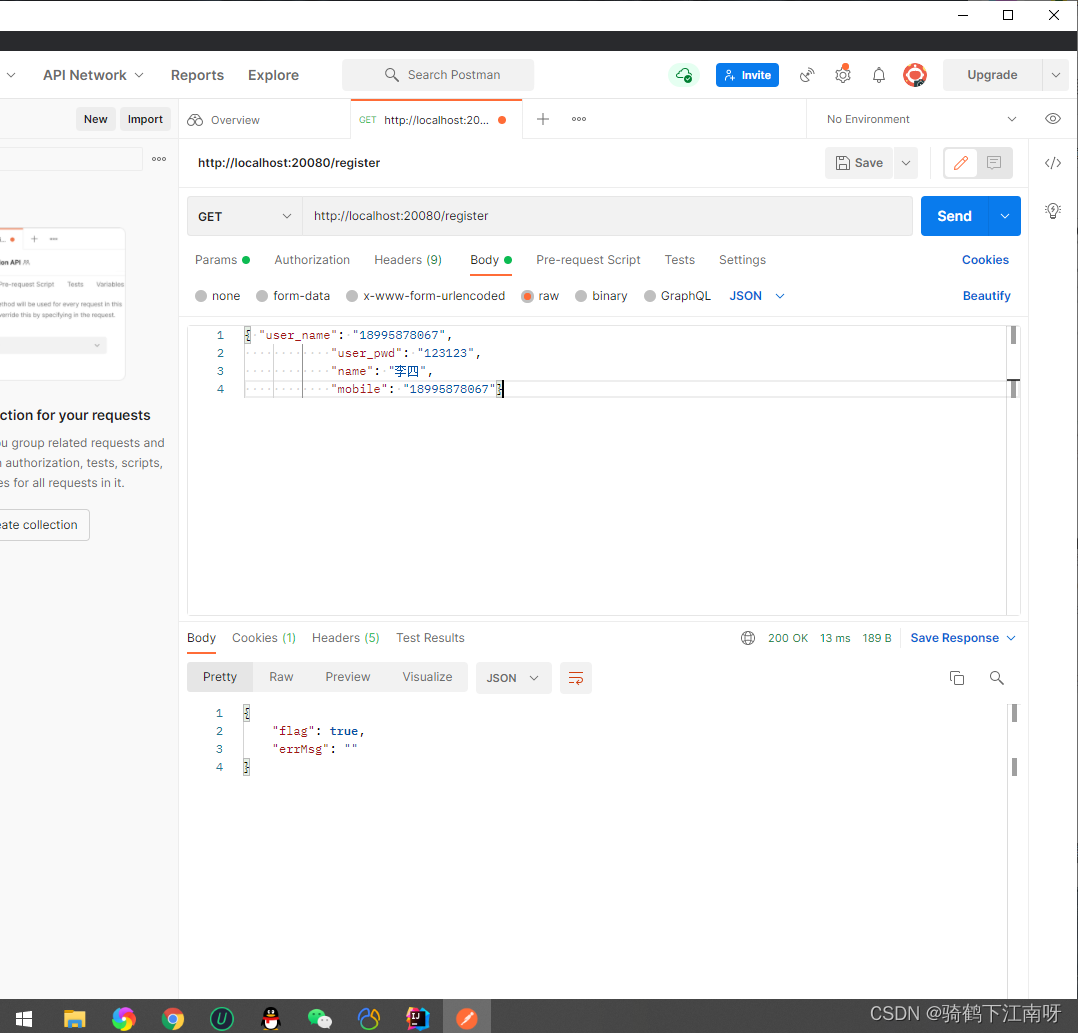Viewport: 1078px width, 1033px height.
Task: Open the Cookies link
Action: (x=984, y=260)
